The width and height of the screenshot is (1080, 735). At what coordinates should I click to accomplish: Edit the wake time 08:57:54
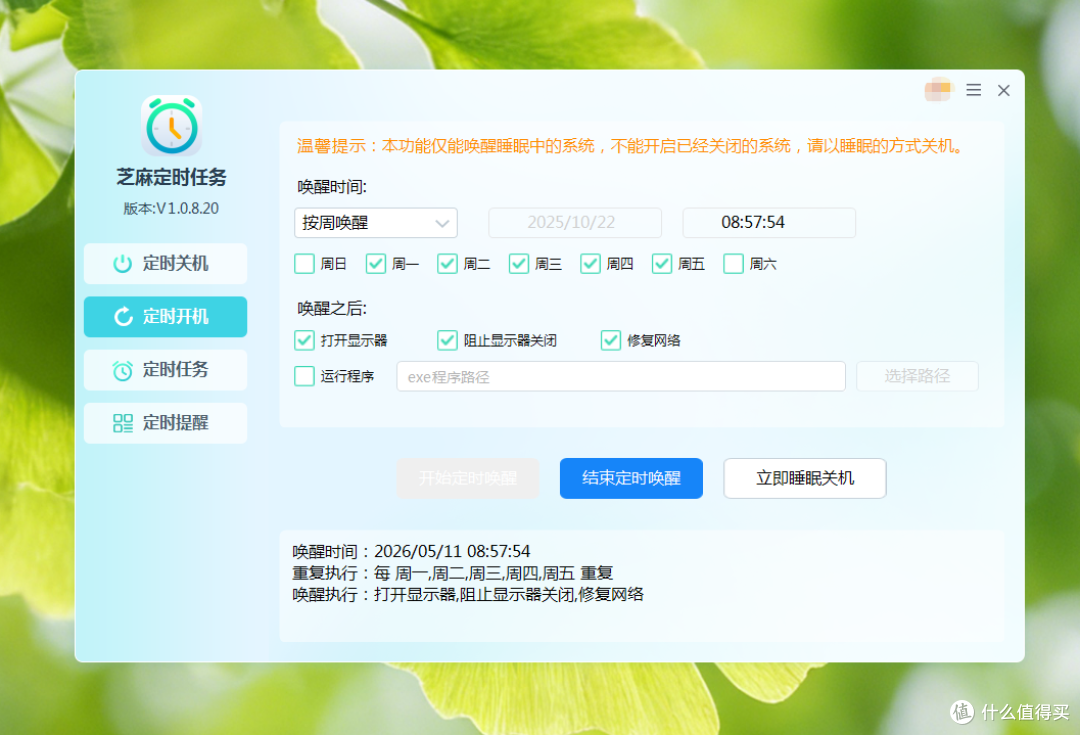point(769,222)
